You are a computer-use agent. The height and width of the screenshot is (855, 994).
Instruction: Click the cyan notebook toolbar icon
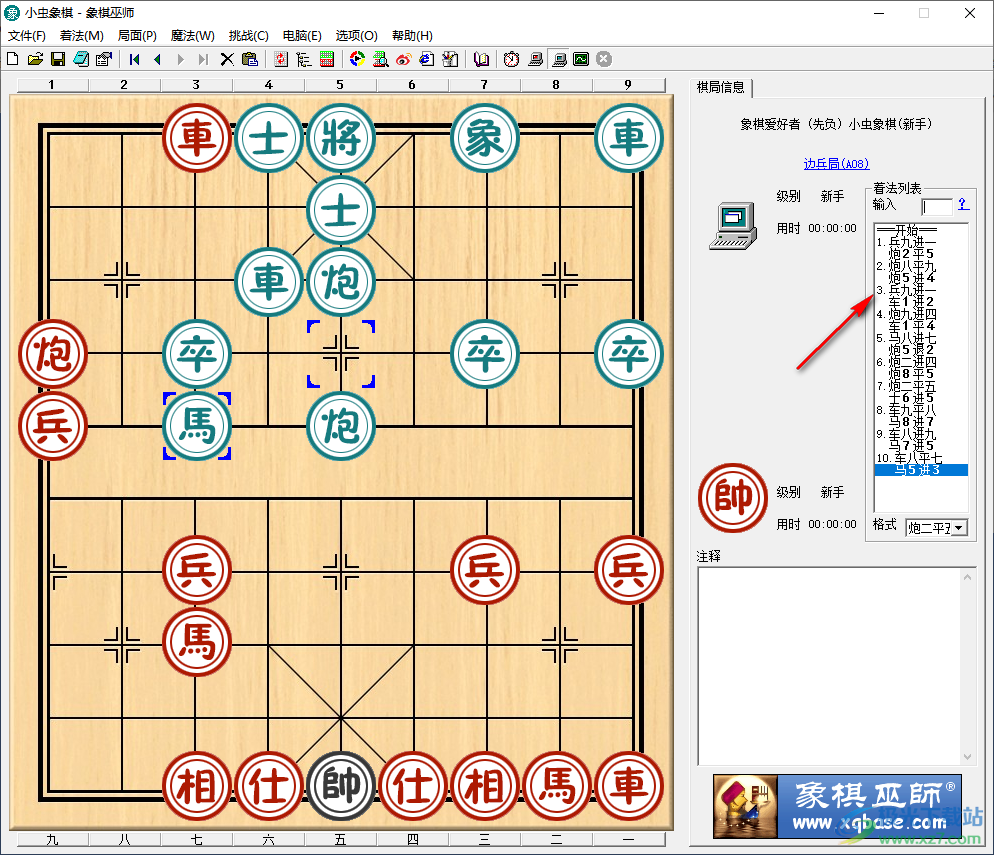click(81, 60)
